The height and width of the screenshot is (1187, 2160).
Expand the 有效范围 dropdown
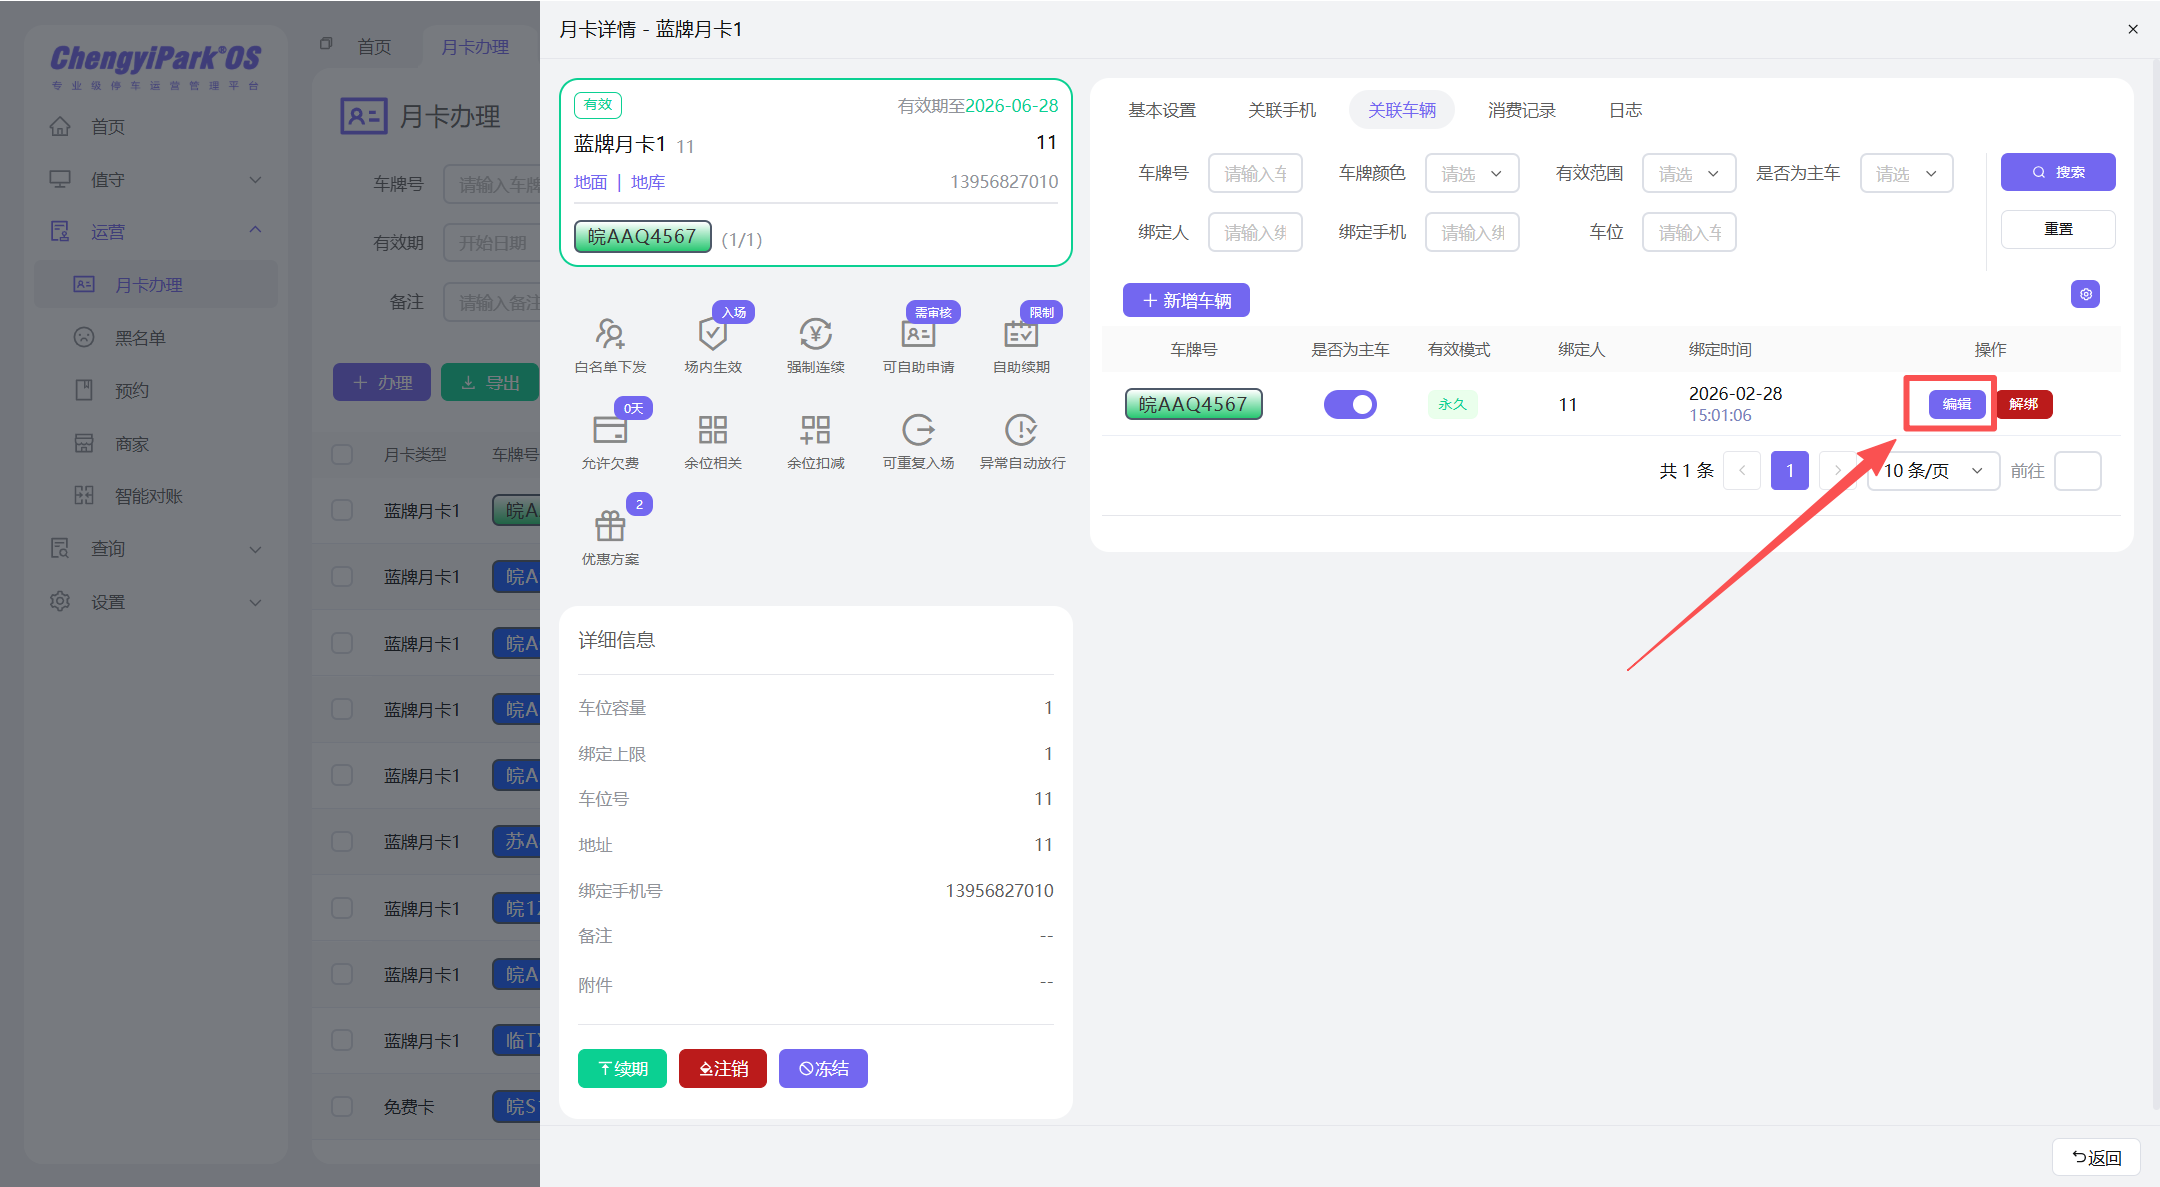[x=1688, y=172]
